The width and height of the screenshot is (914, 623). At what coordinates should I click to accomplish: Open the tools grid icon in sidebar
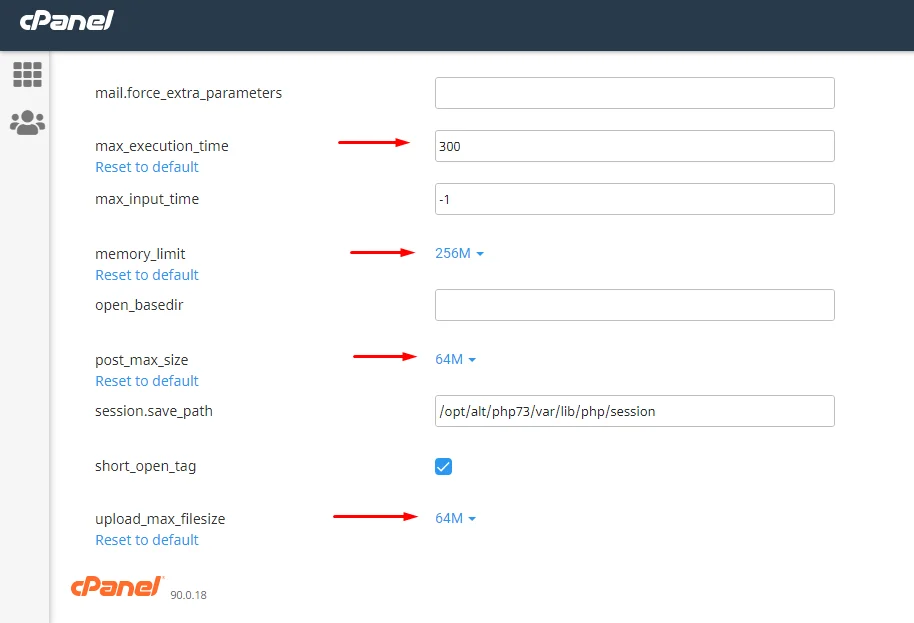click(27, 75)
